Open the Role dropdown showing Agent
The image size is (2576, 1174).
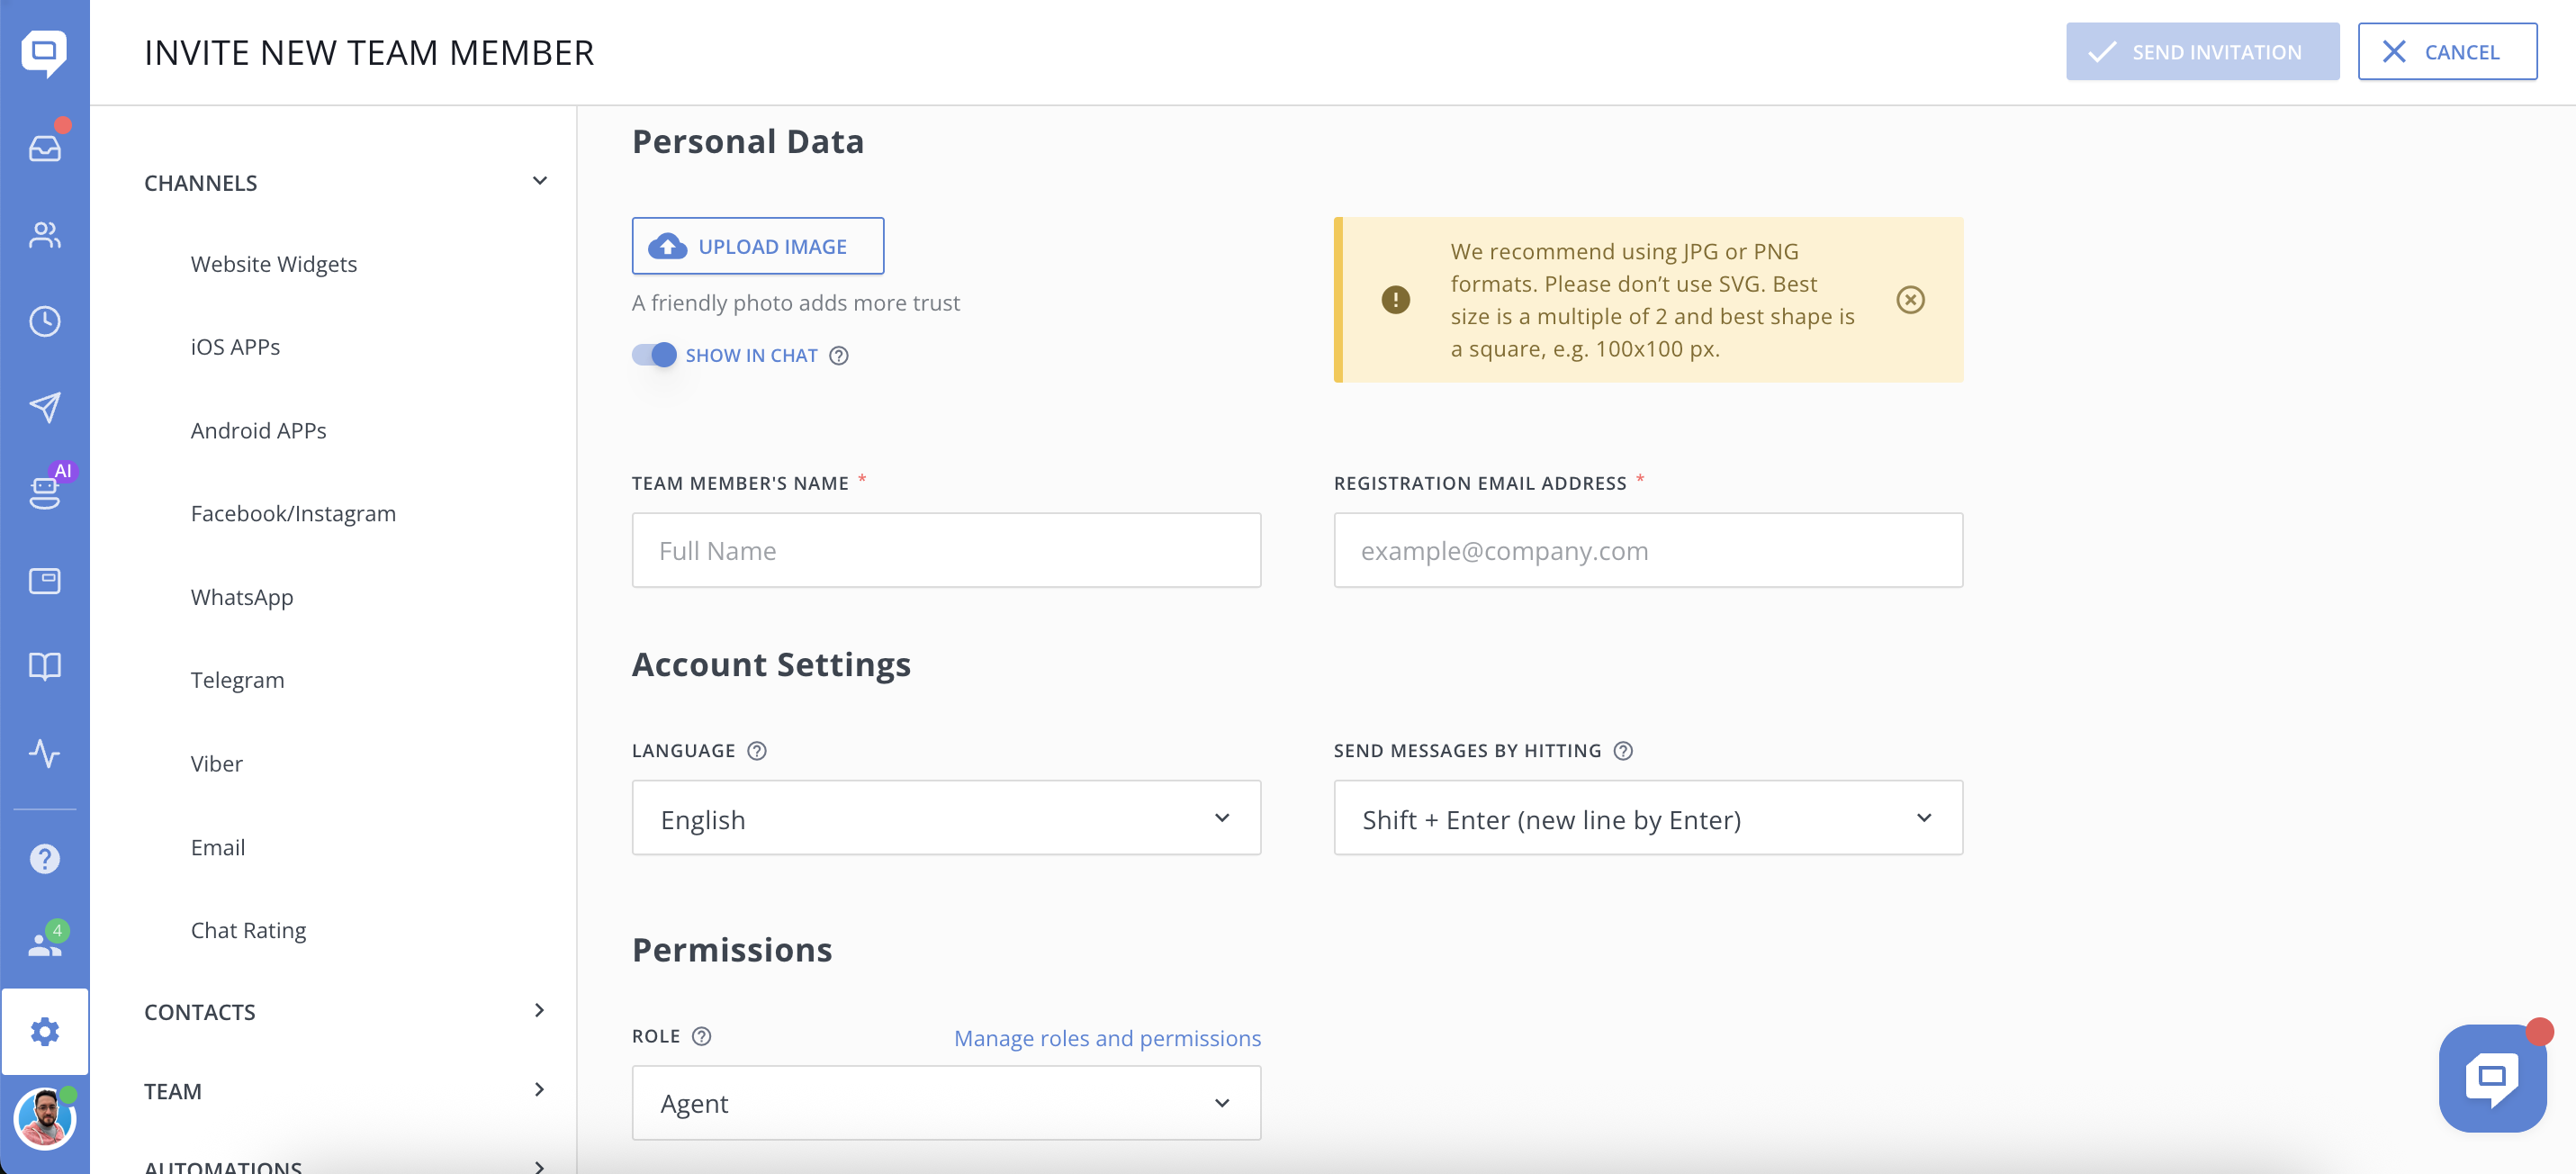tap(946, 1103)
